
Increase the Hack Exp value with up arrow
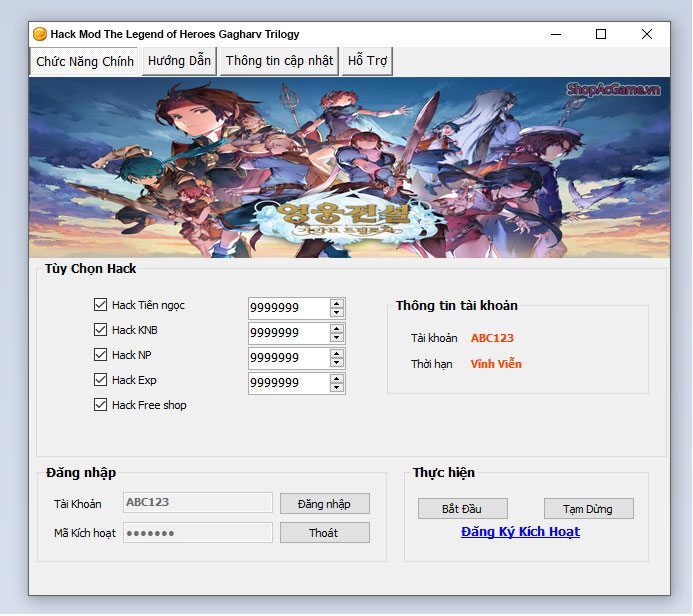click(x=337, y=379)
